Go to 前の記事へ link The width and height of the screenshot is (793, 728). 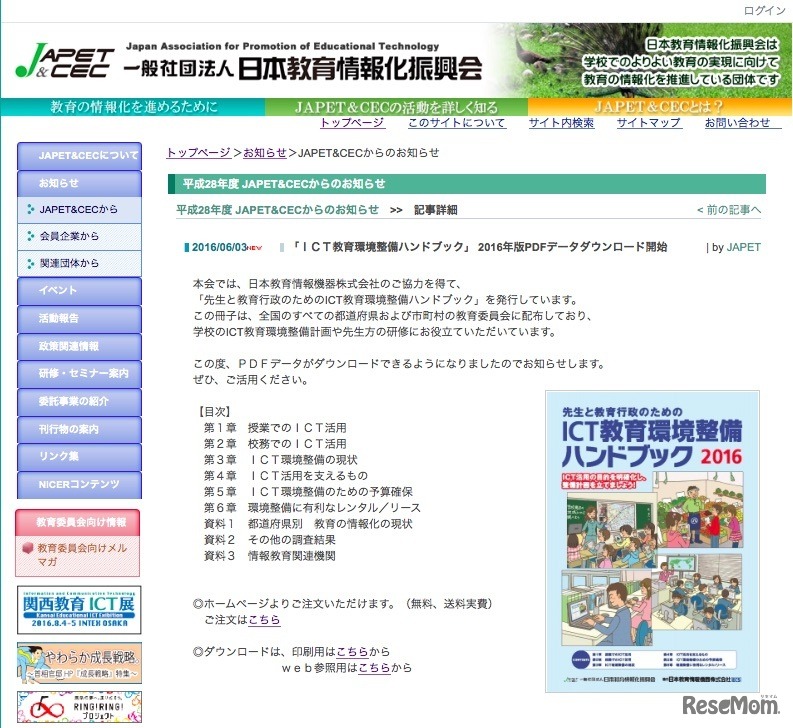click(x=729, y=210)
